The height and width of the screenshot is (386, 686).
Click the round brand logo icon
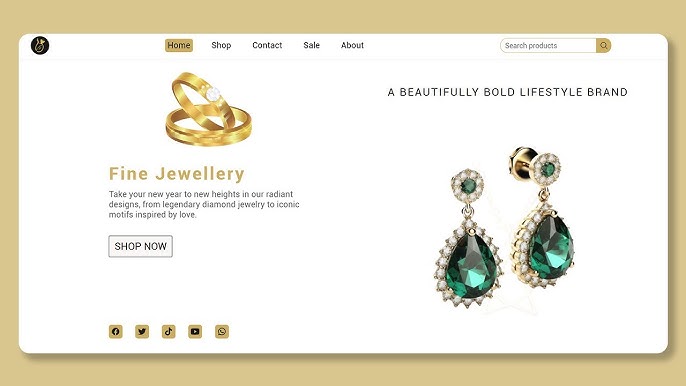click(40, 46)
